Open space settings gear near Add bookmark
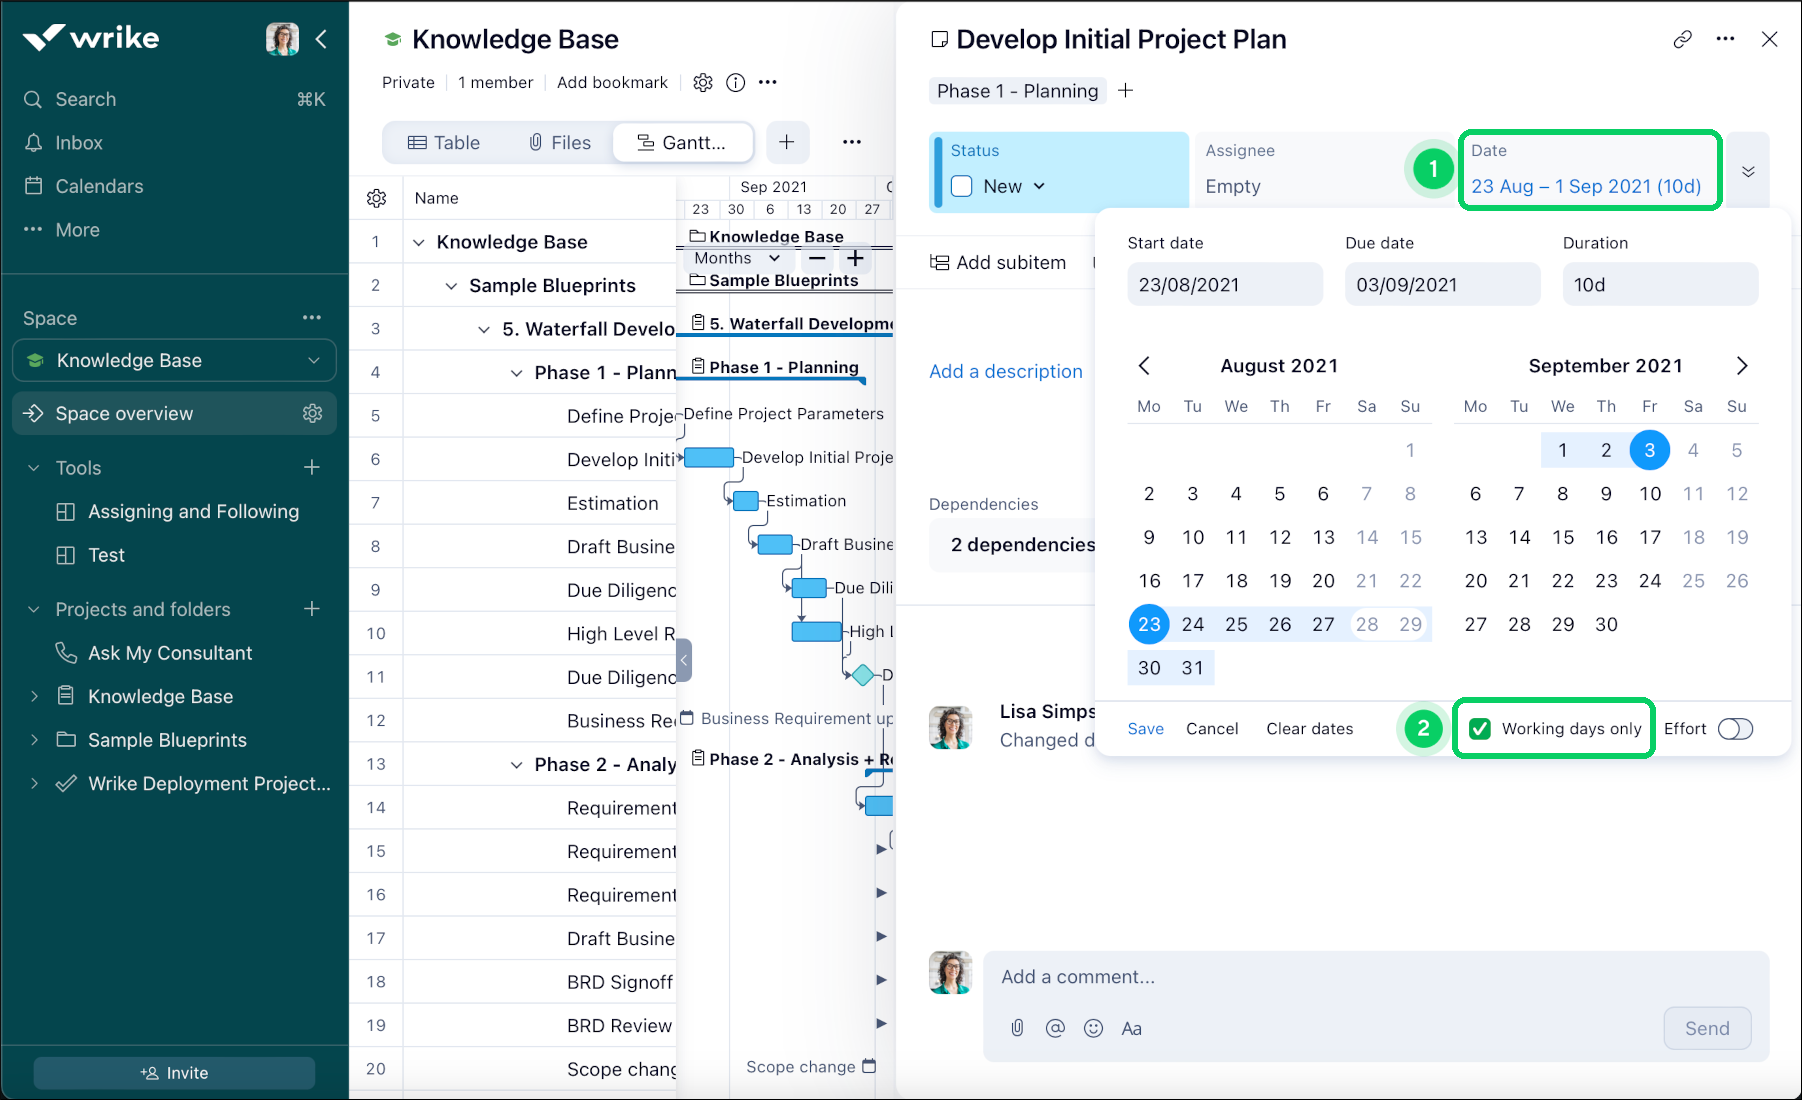Image resolution: width=1802 pixels, height=1100 pixels. [703, 83]
